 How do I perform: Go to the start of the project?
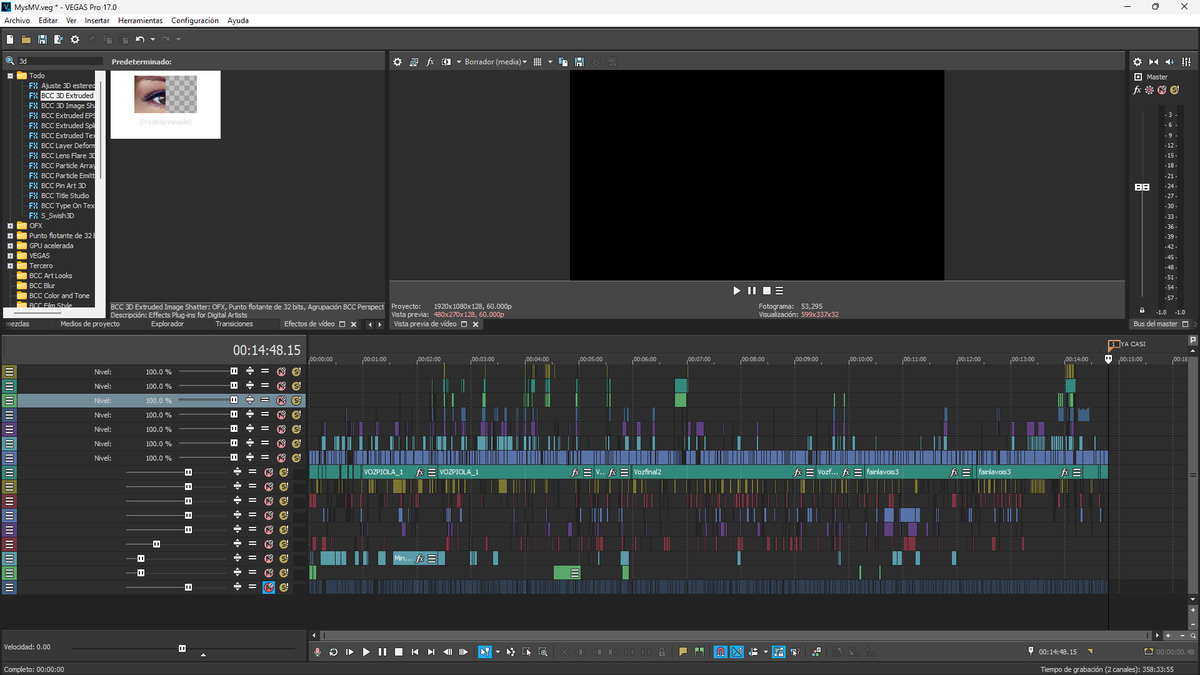415,651
